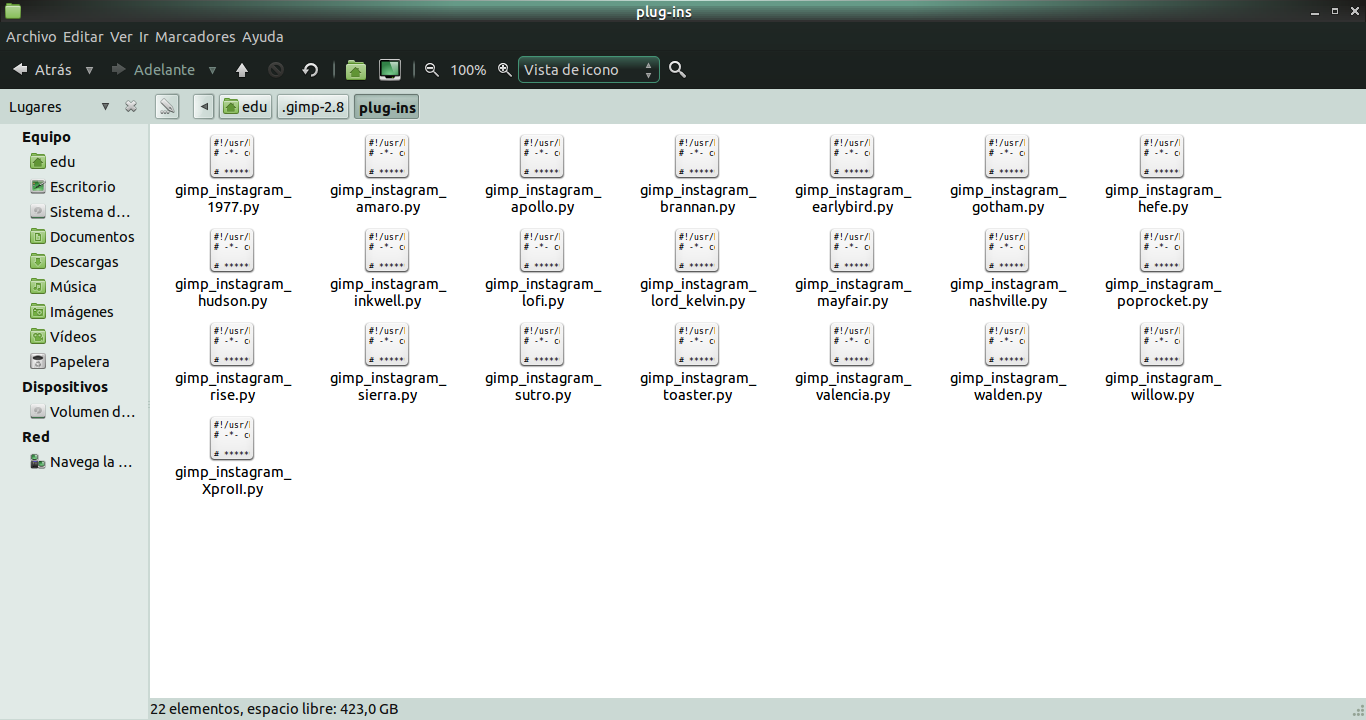Open Sistema de archivos in the sidebar
This screenshot has height=720, width=1366.
(79, 212)
